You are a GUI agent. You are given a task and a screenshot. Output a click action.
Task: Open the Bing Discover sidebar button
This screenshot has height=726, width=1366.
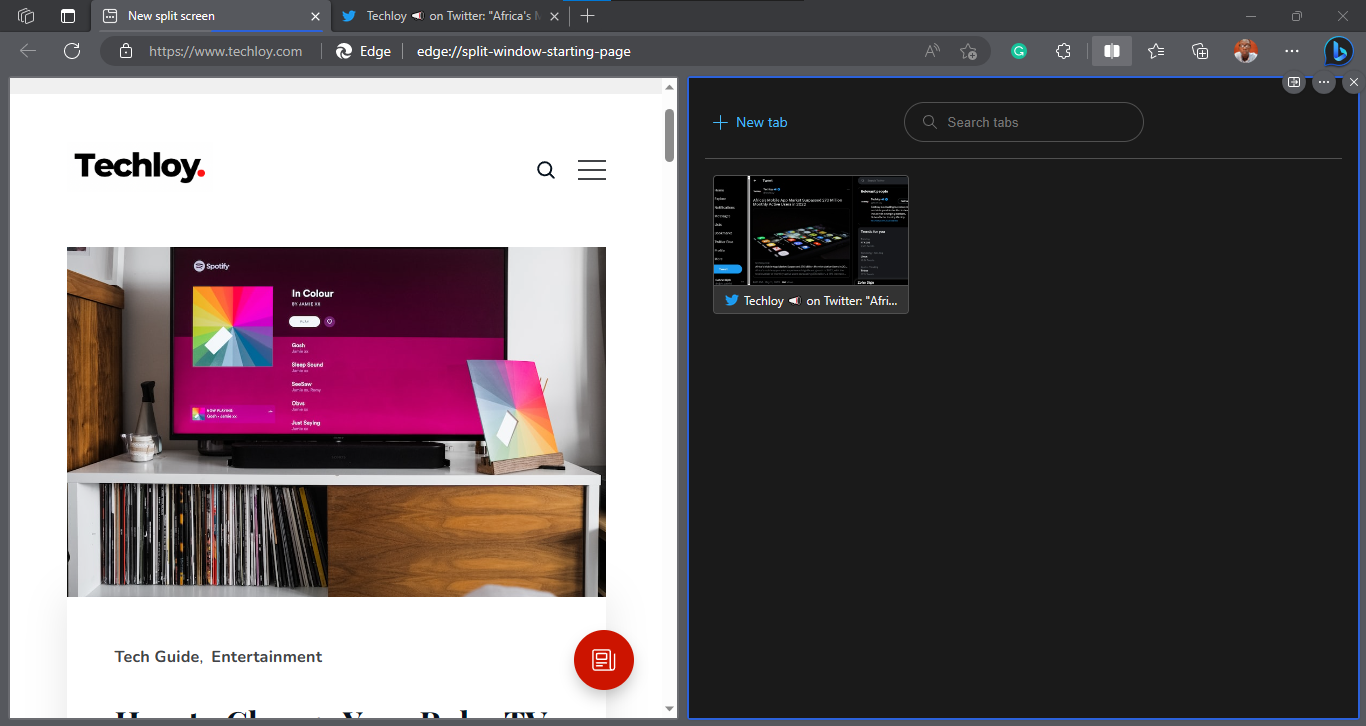point(1339,51)
